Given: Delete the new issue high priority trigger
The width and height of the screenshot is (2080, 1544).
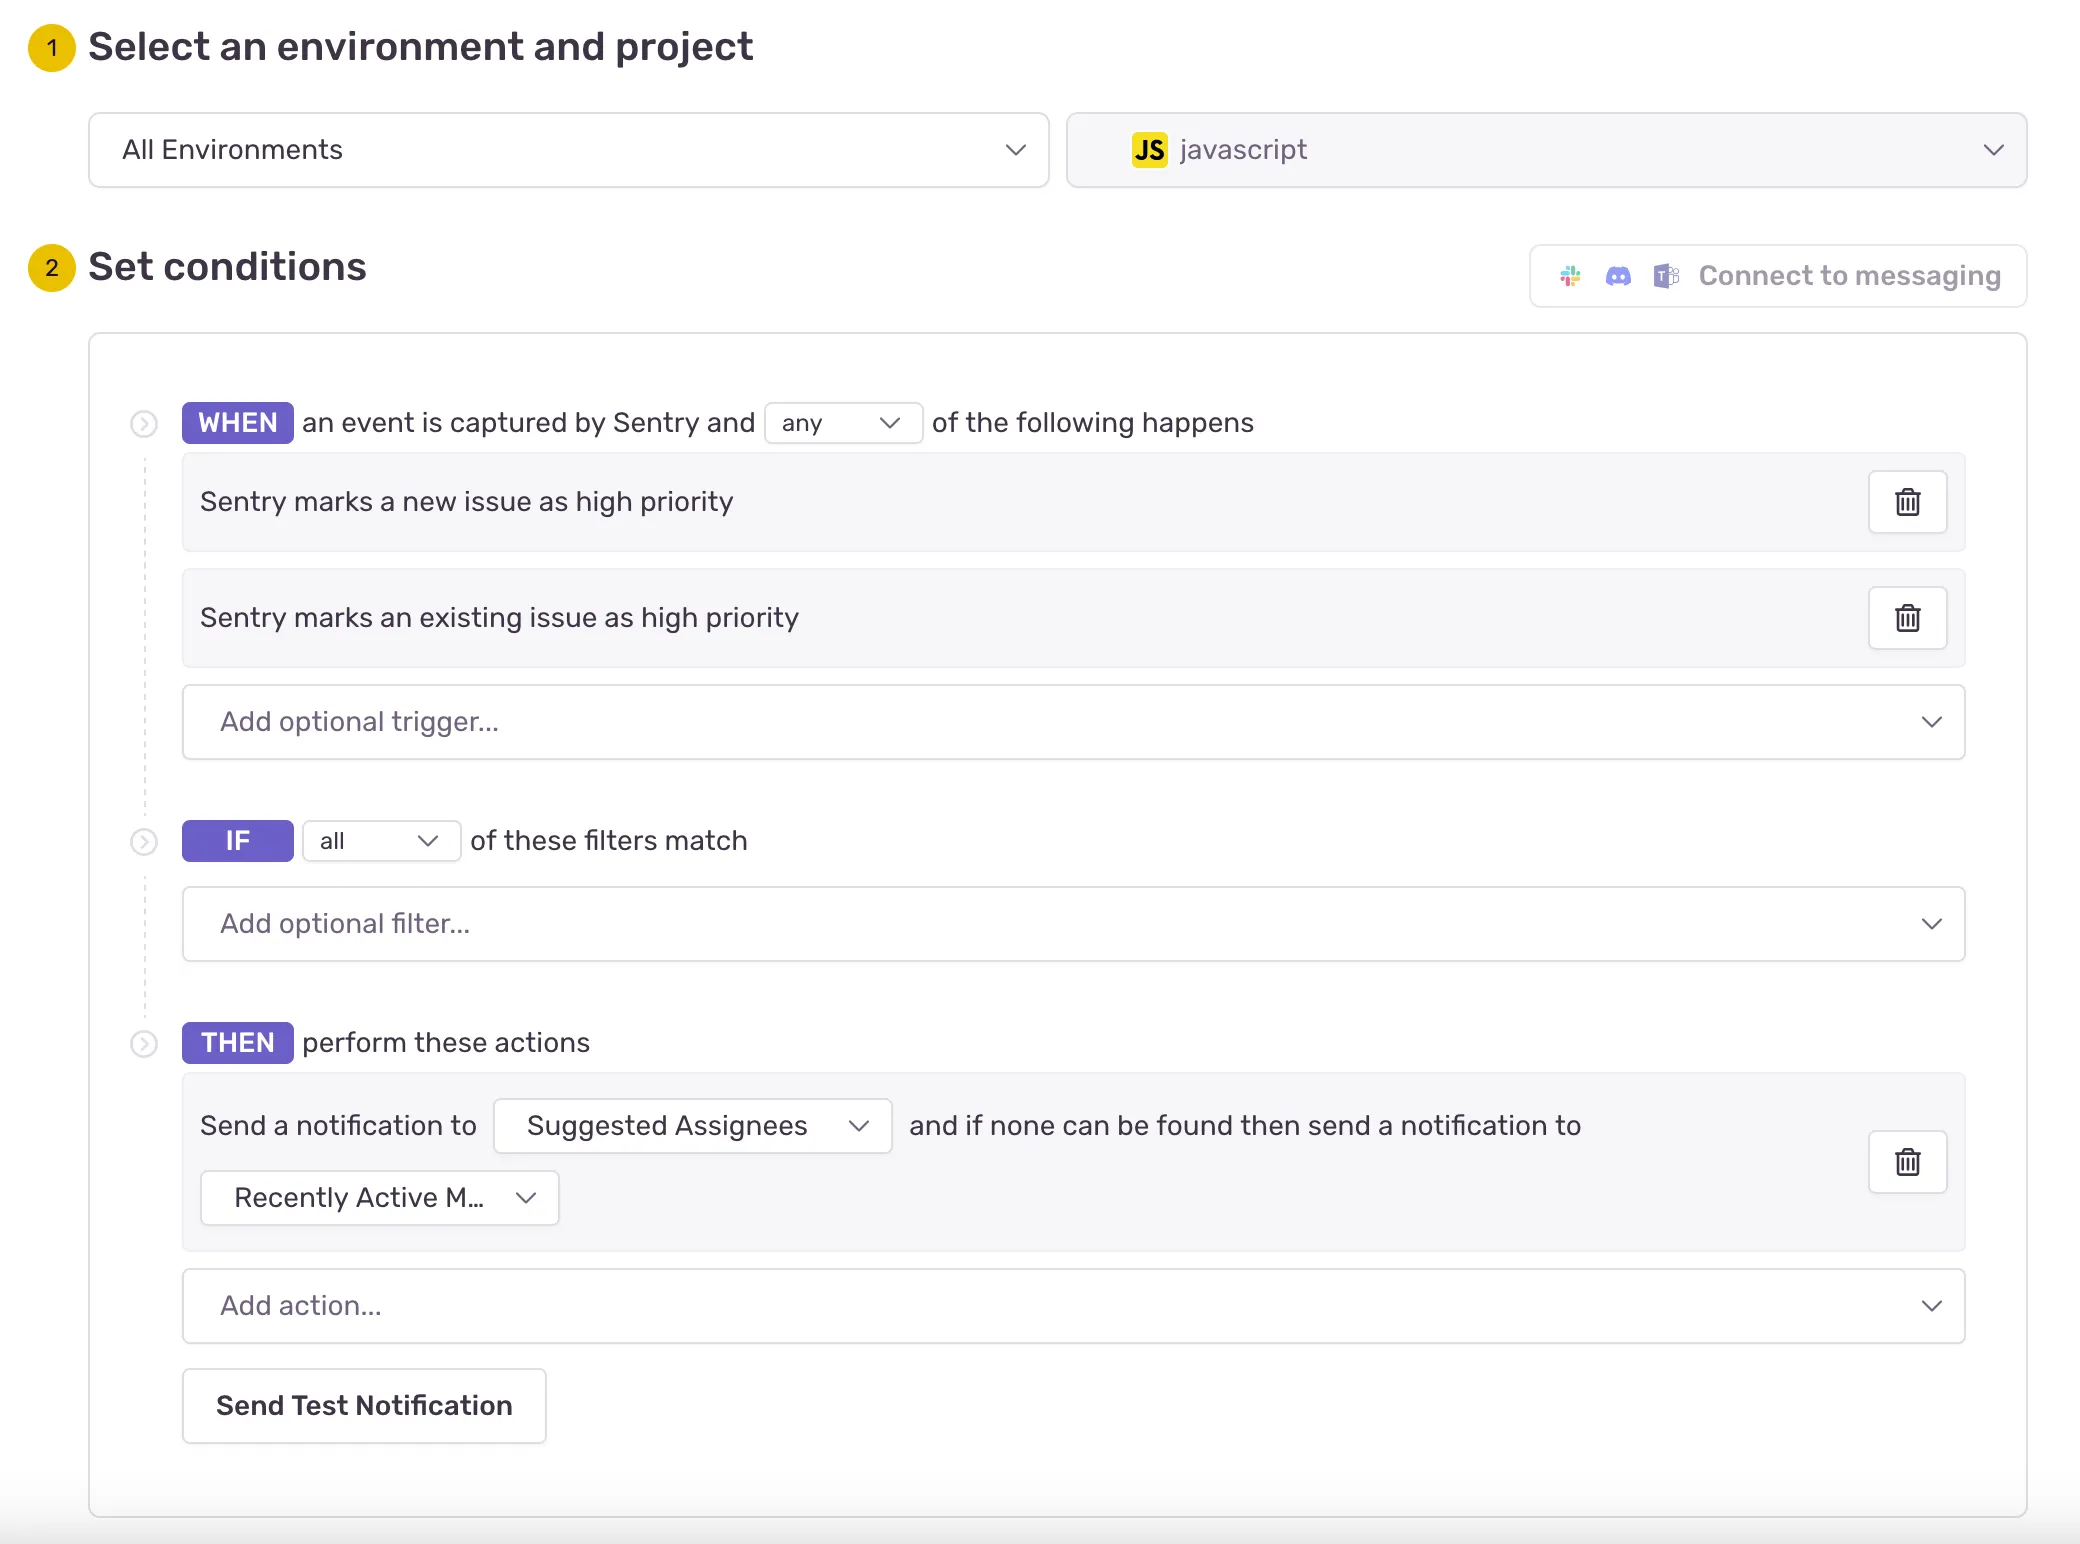Looking at the screenshot, I should [1907, 502].
